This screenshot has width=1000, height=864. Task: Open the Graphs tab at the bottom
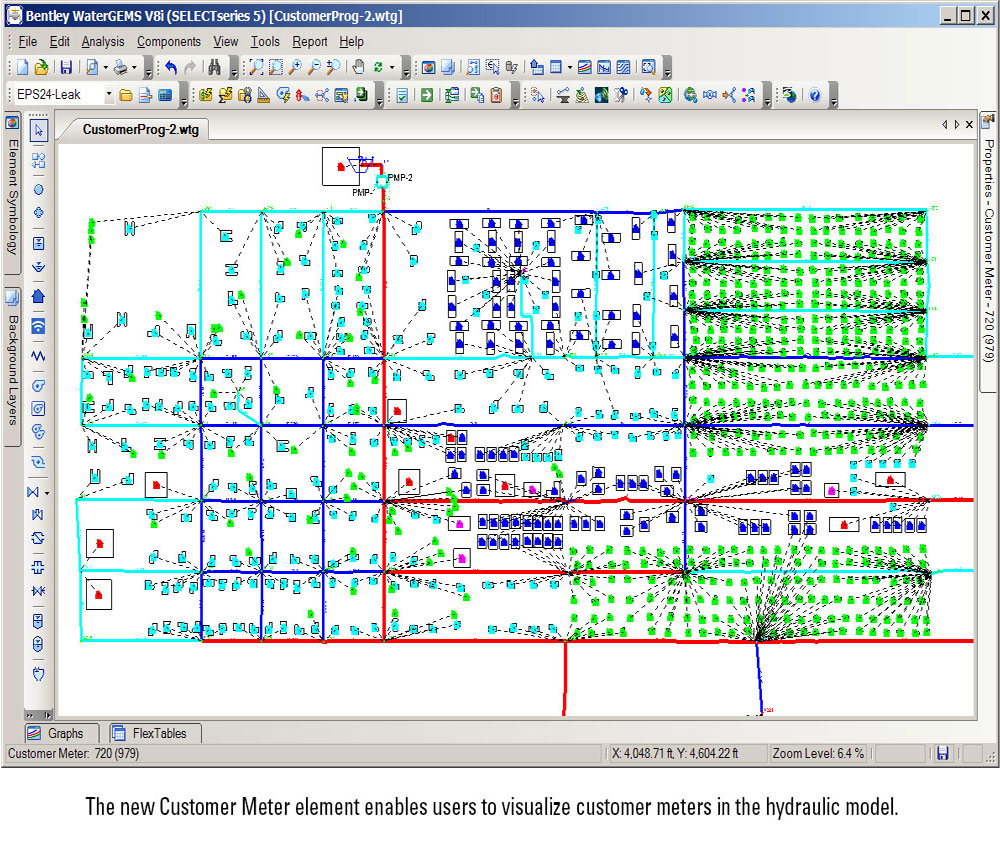[x=62, y=733]
